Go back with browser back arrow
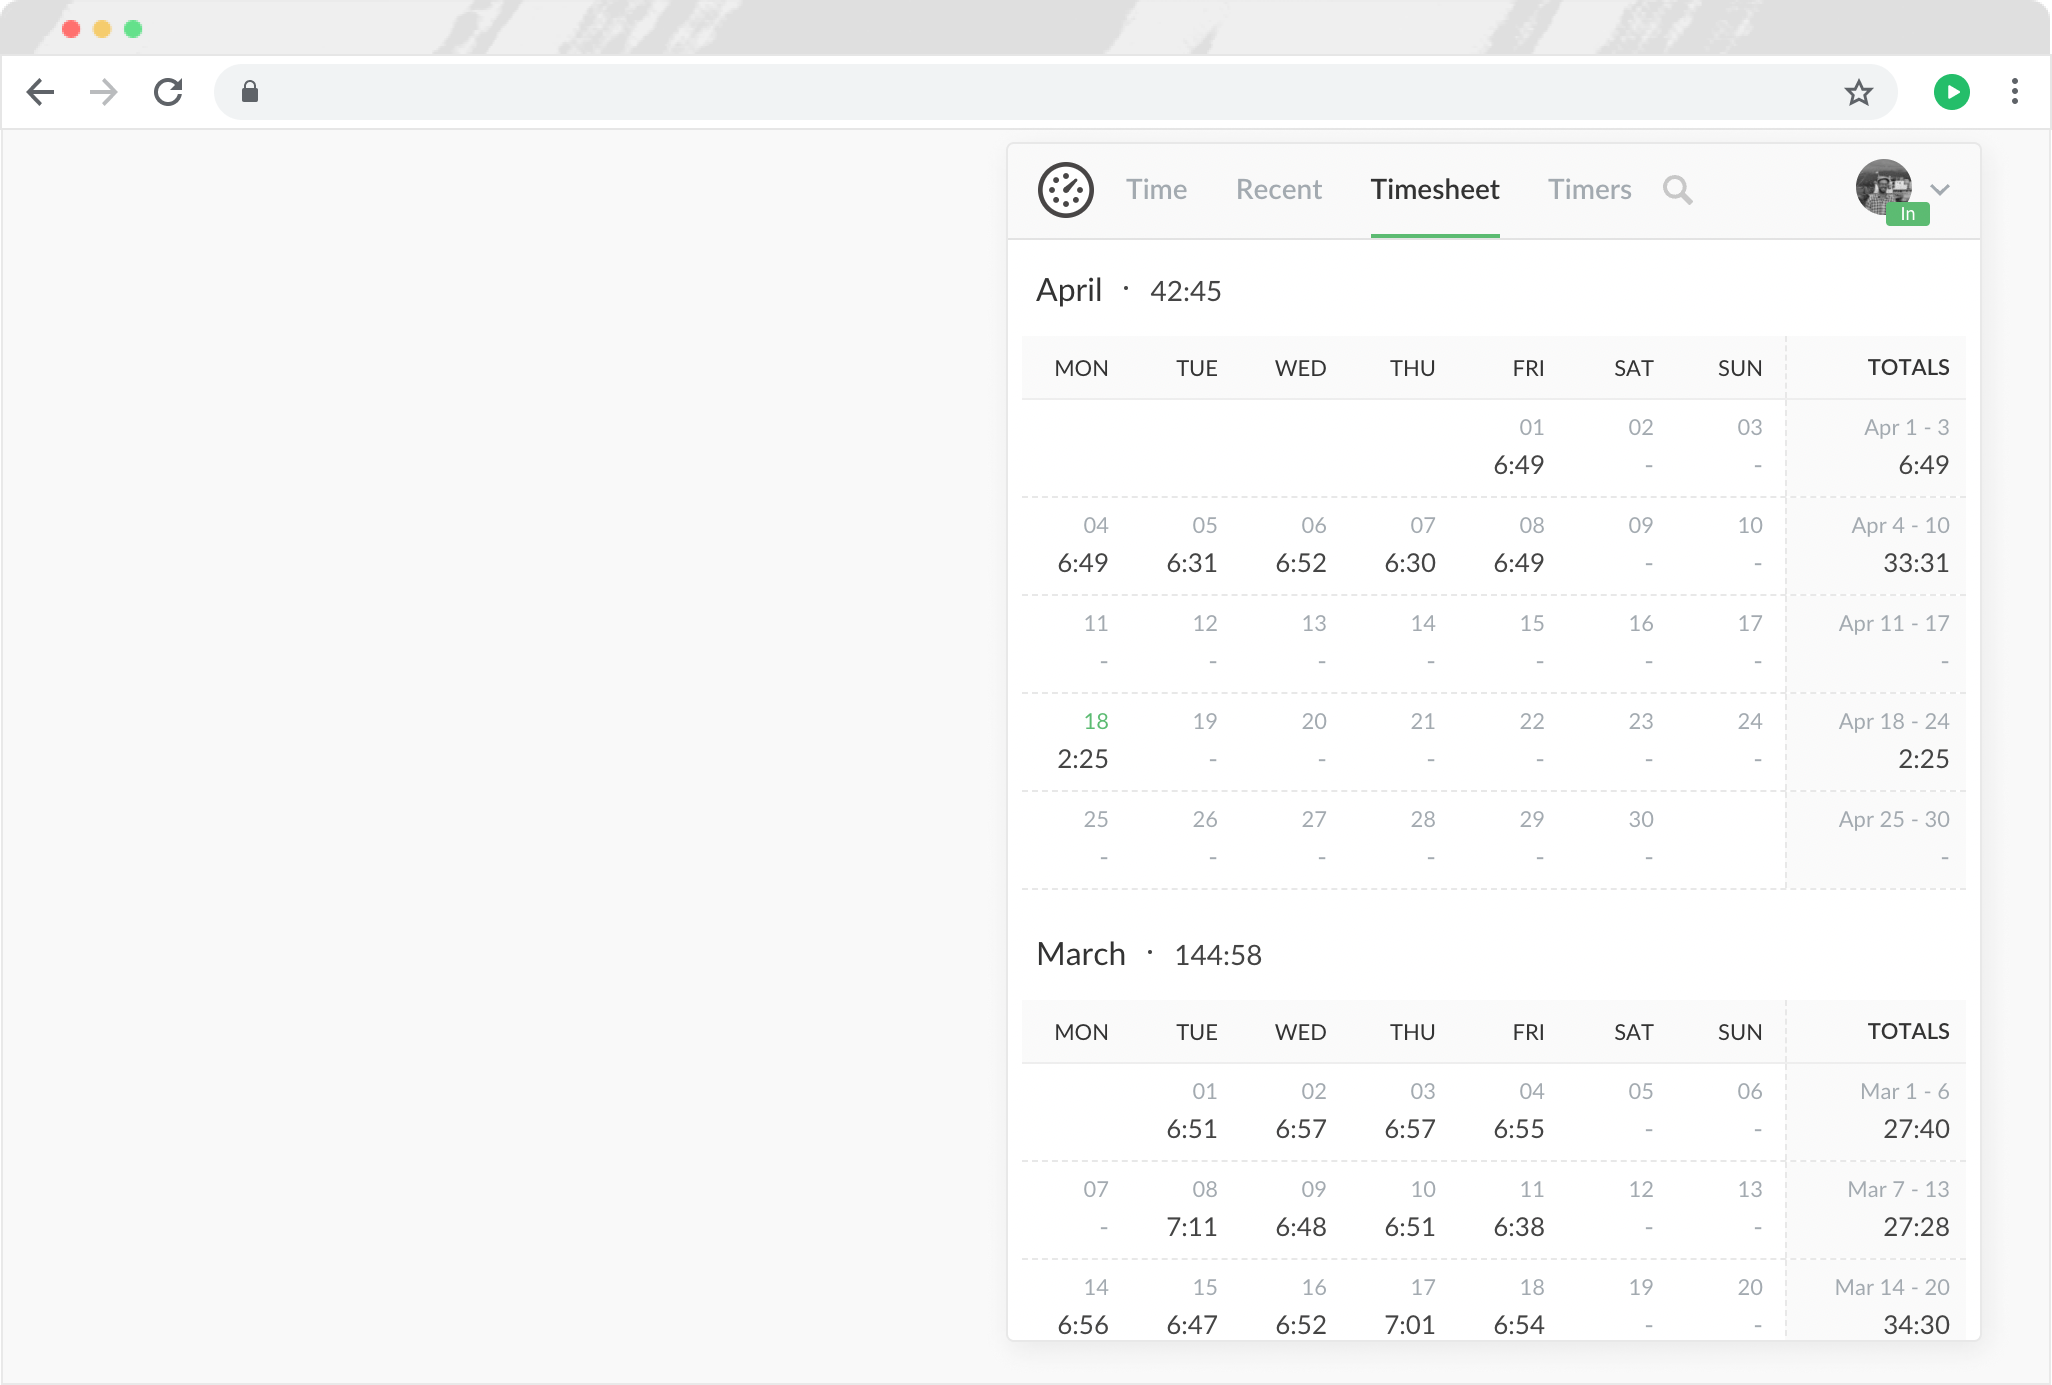Image resolution: width=2052 pixels, height=1385 pixels. point(41,92)
